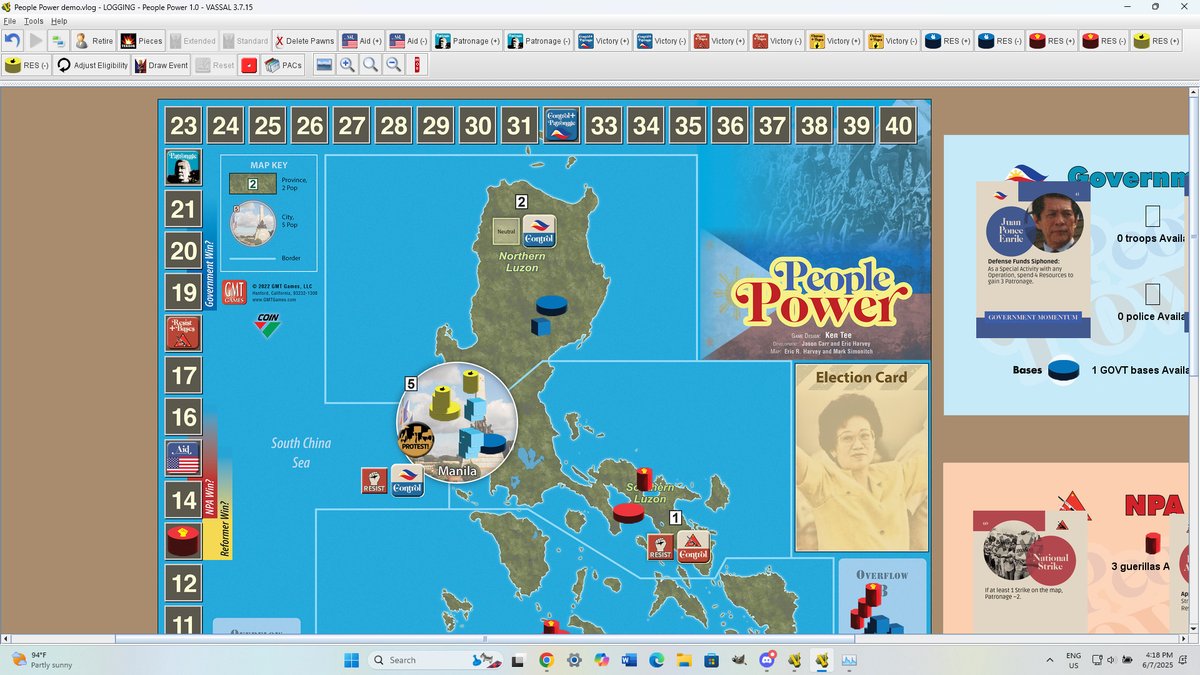The height and width of the screenshot is (675, 1200).
Task: Select the blue Government base in Northern Luzon
Action: [x=551, y=304]
